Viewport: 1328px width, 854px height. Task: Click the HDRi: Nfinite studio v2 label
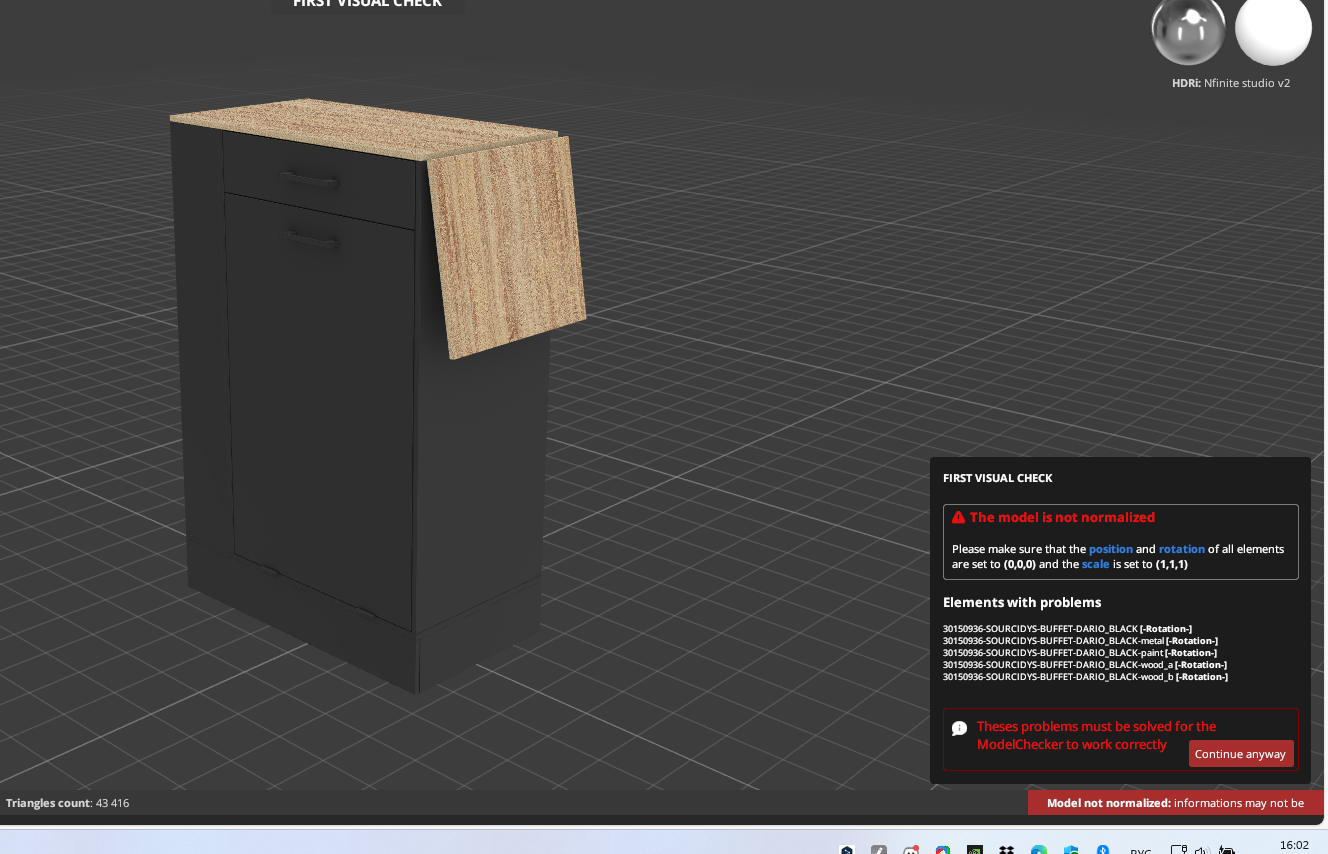click(x=1231, y=83)
